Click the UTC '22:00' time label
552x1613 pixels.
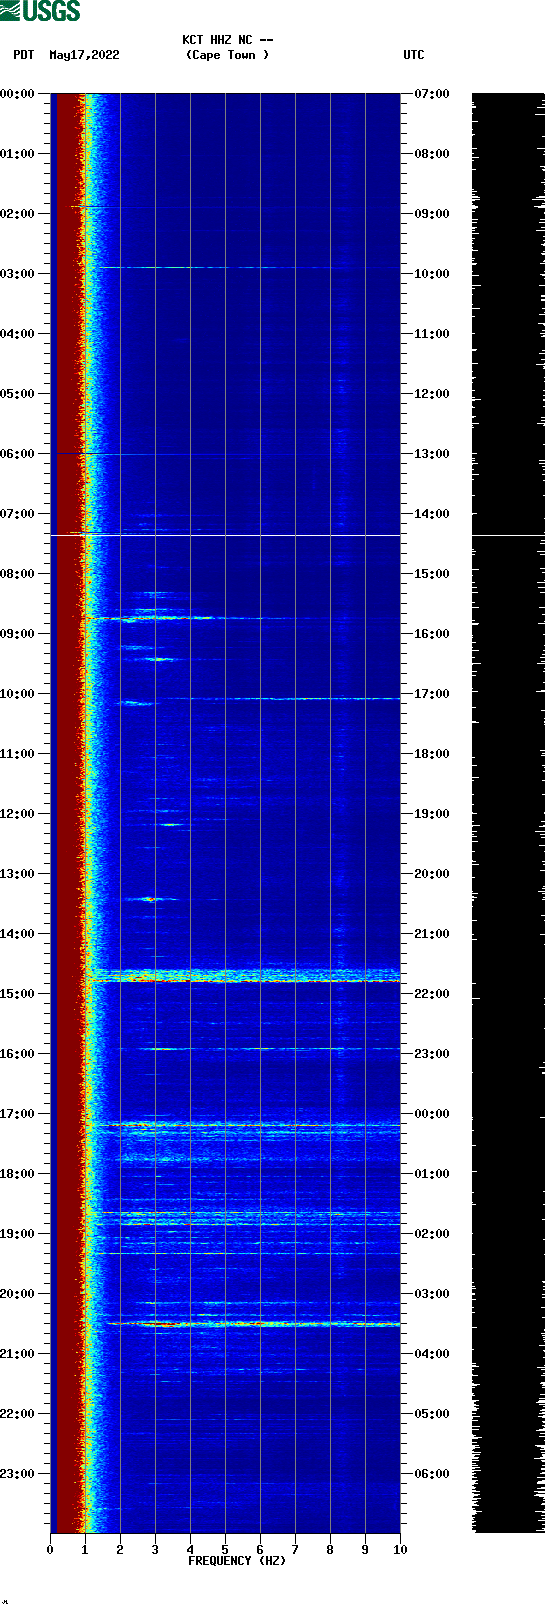click(x=432, y=994)
